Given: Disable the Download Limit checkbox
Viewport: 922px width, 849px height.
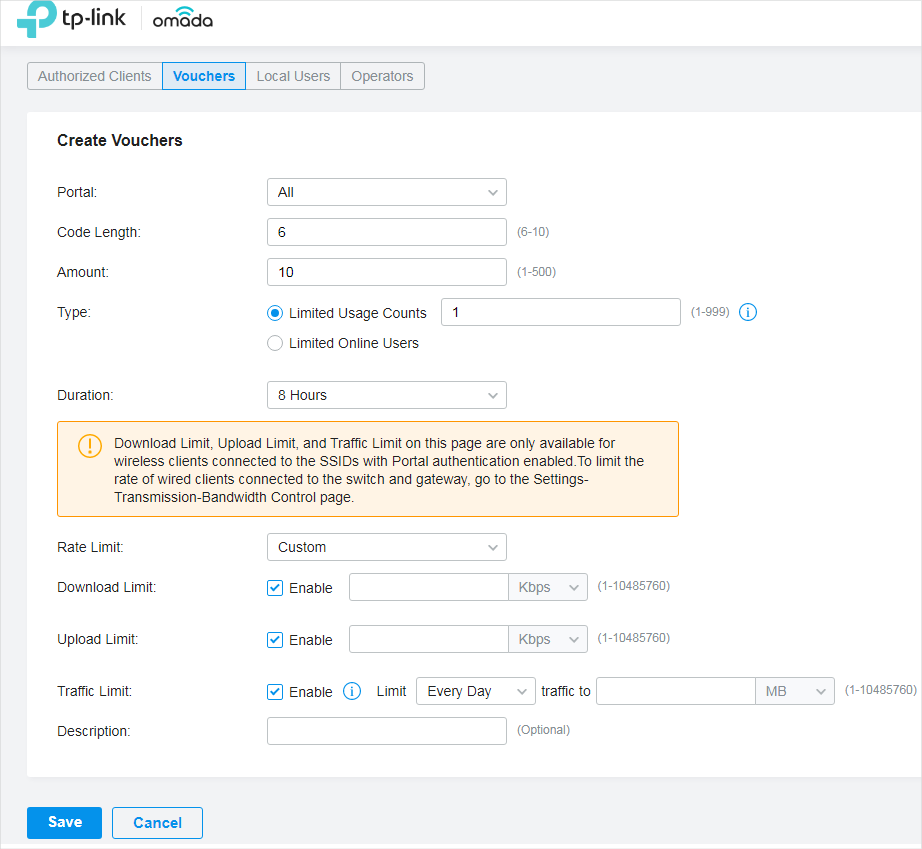Looking at the screenshot, I should [274, 588].
